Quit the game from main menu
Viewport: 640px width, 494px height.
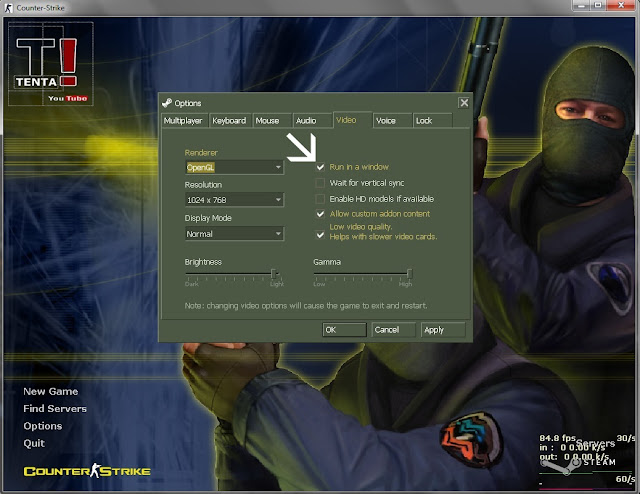pyautogui.click(x=34, y=443)
